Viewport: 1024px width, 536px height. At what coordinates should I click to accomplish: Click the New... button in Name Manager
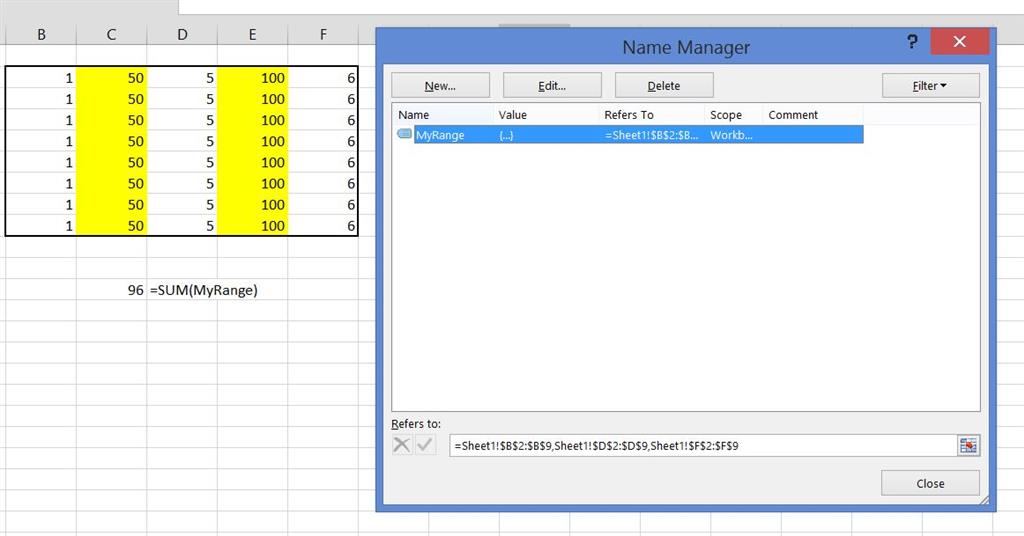[440, 86]
